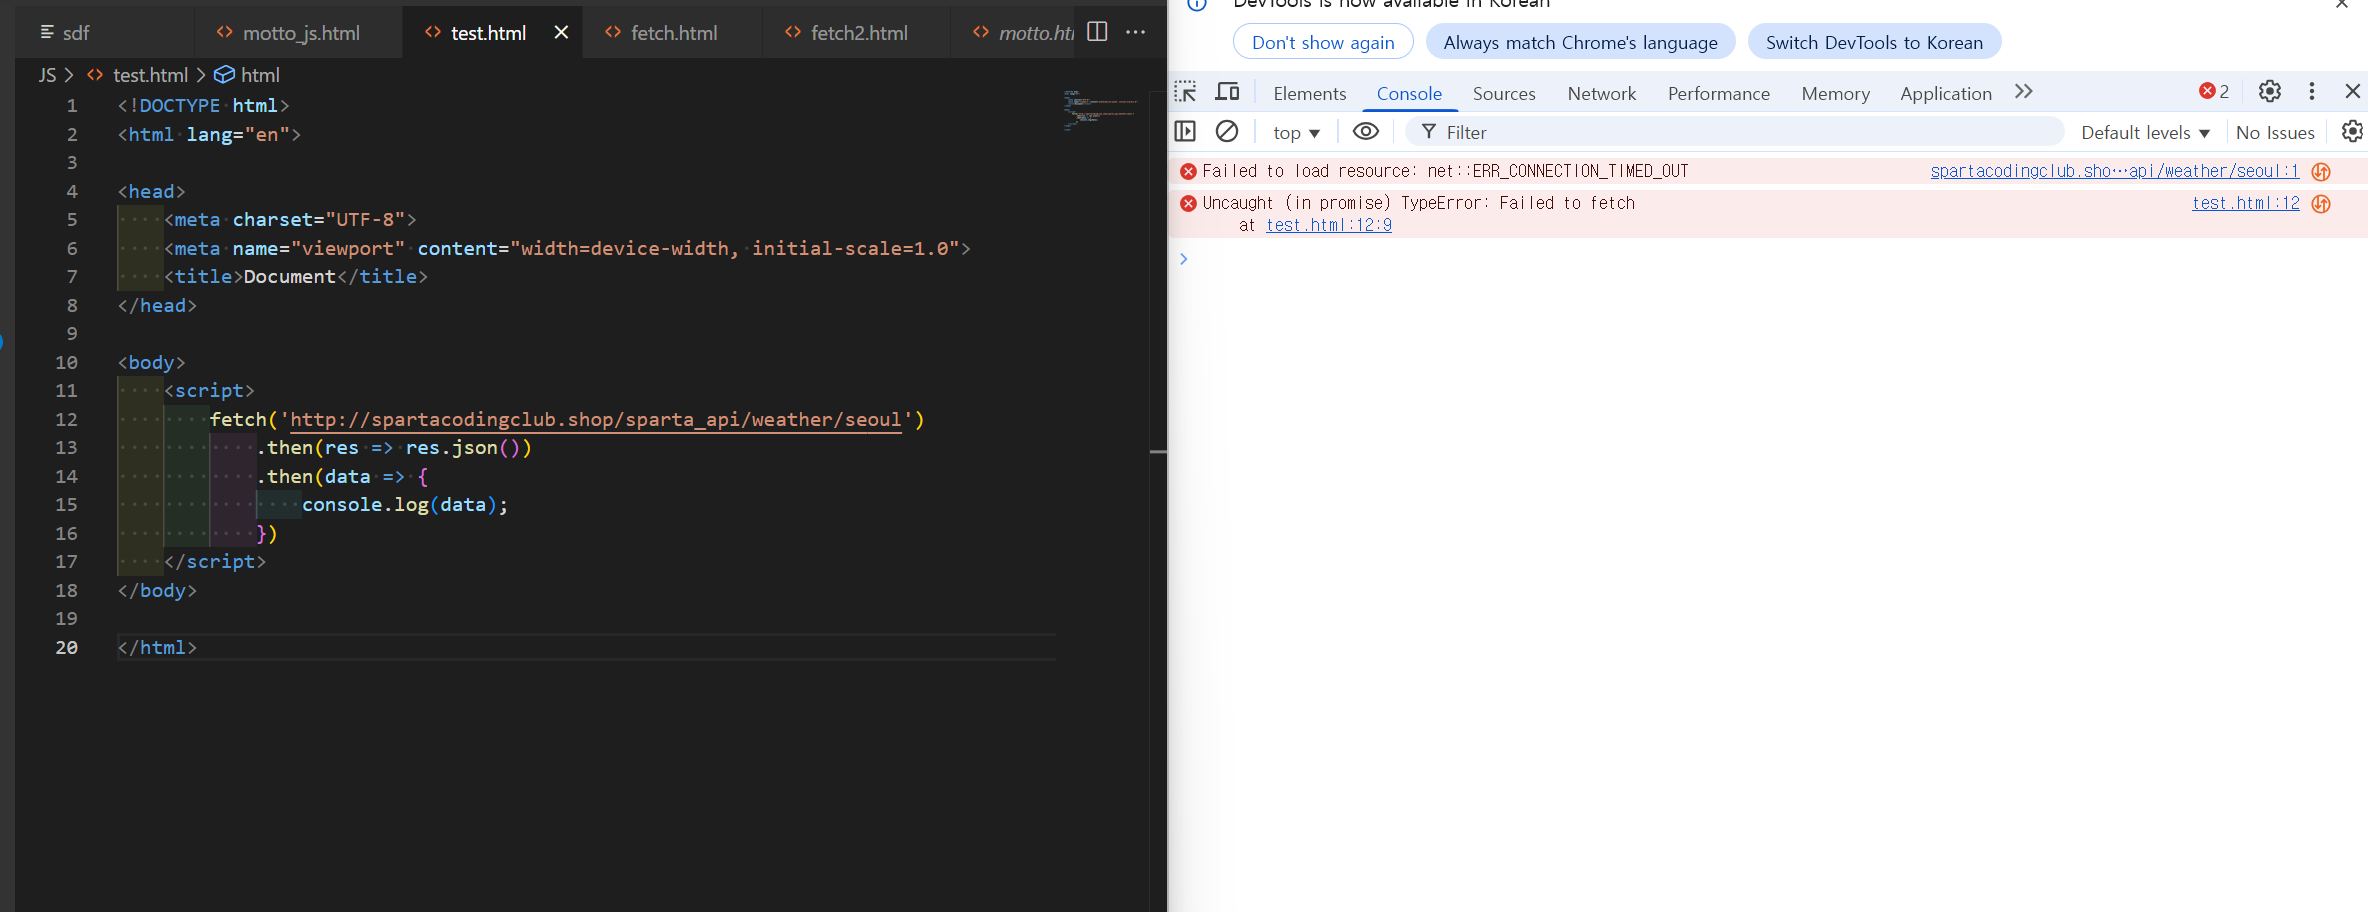Open DevTools settings gear
The width and height of the screenshot is (2368, 912).
[x=2270, y=92]
